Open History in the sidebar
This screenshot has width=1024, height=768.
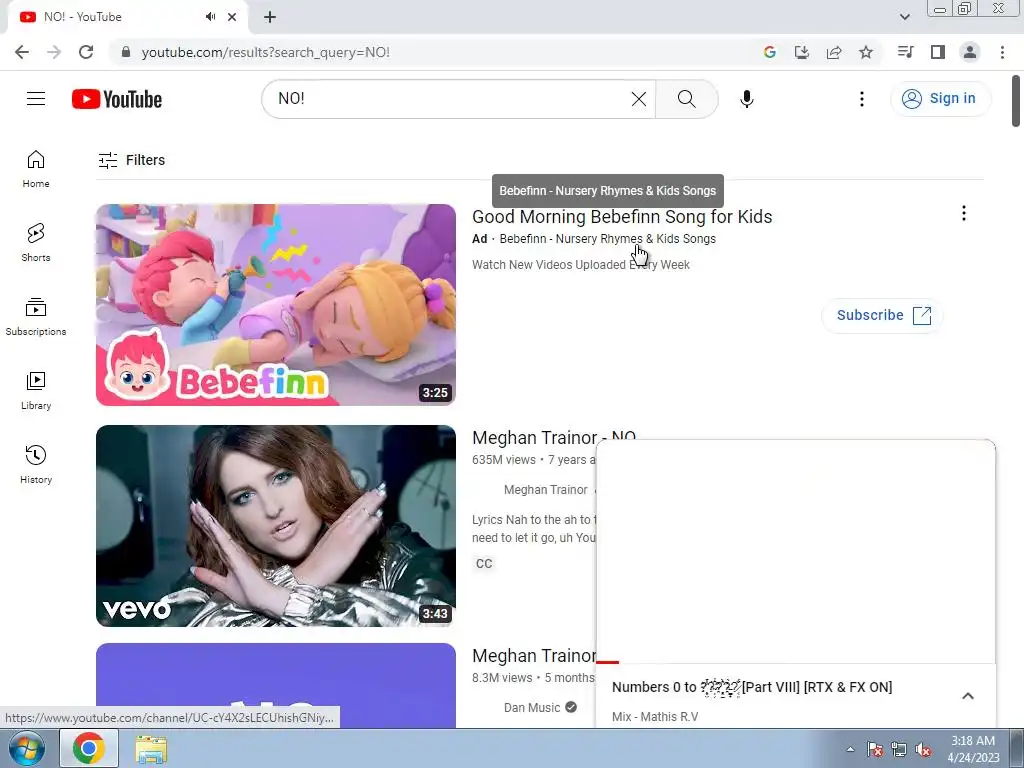tap(36, 464)
